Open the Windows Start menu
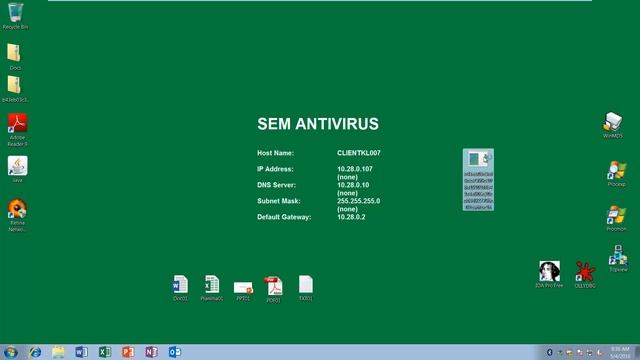640x360 pixels. pos(11,352)
